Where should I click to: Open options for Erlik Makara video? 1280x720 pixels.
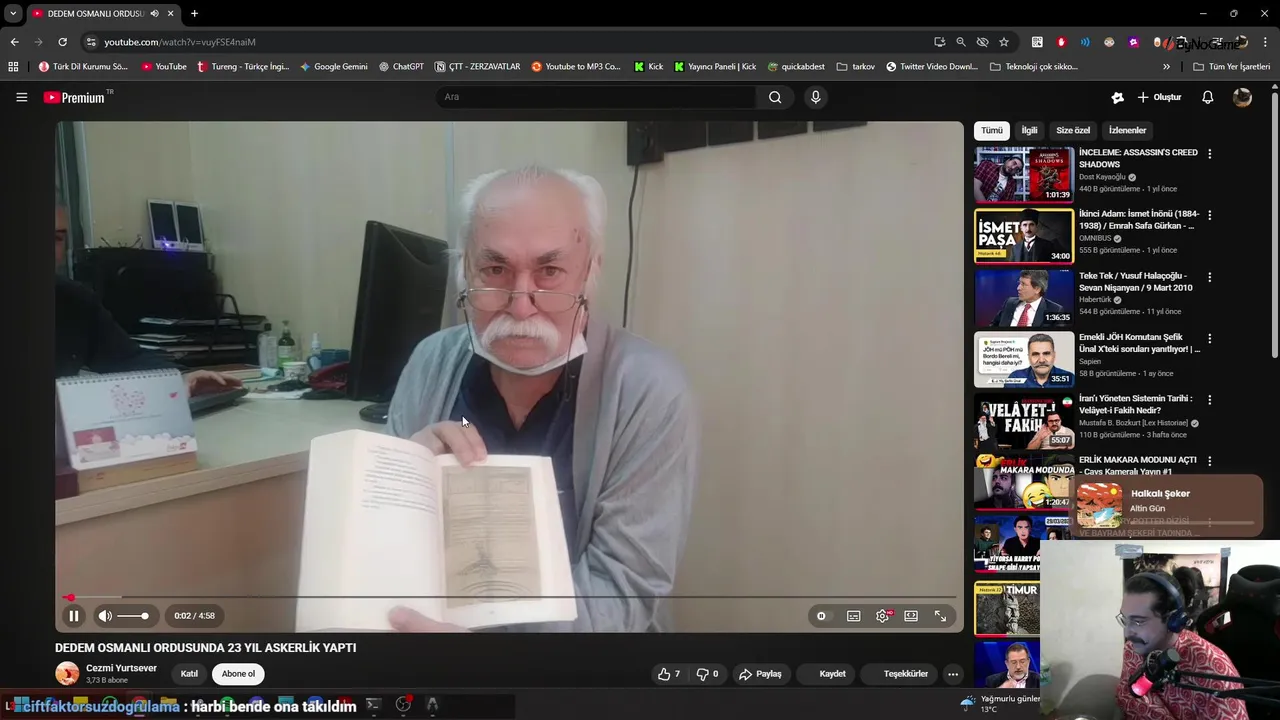tap(1209, 462)
